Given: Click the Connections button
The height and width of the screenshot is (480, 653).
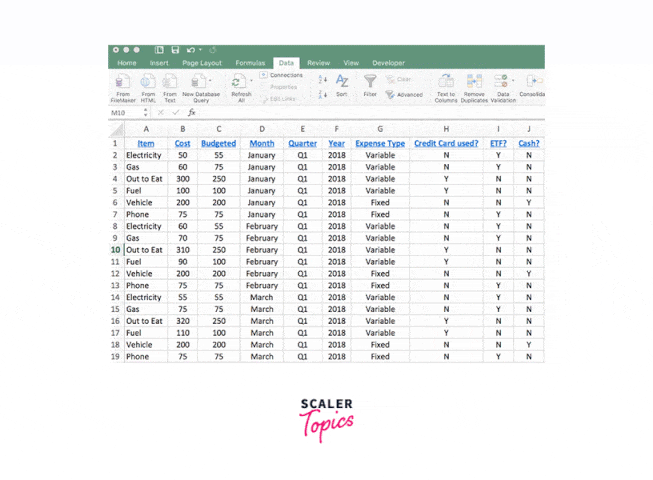Looking at the screenshot, I should click(x=282, y=75).
